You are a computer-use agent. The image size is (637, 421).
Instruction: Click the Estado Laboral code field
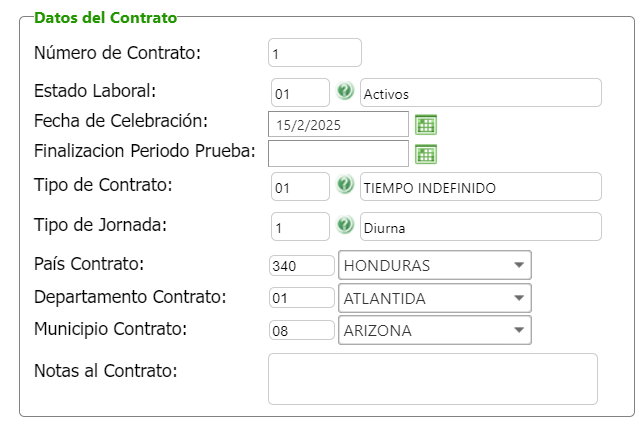click(x=300, y=93)
